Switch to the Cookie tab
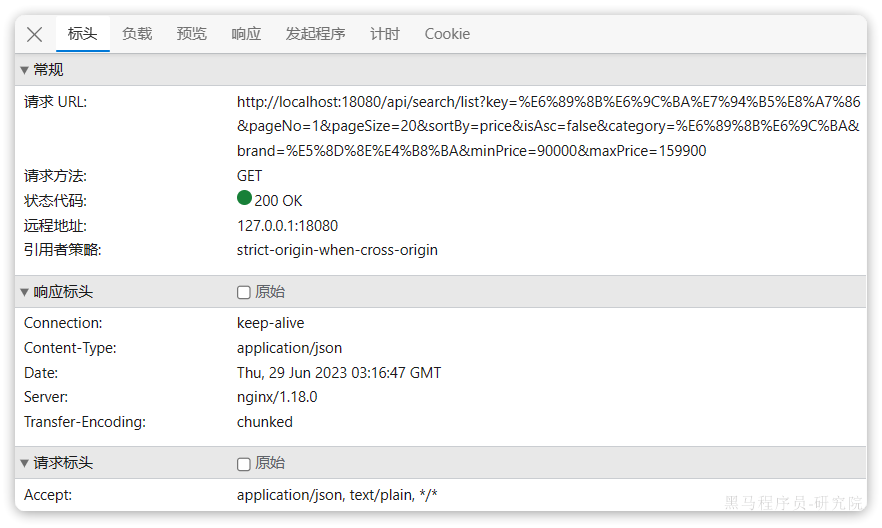Viewport: 882px width, 528px height. [447, 34]
